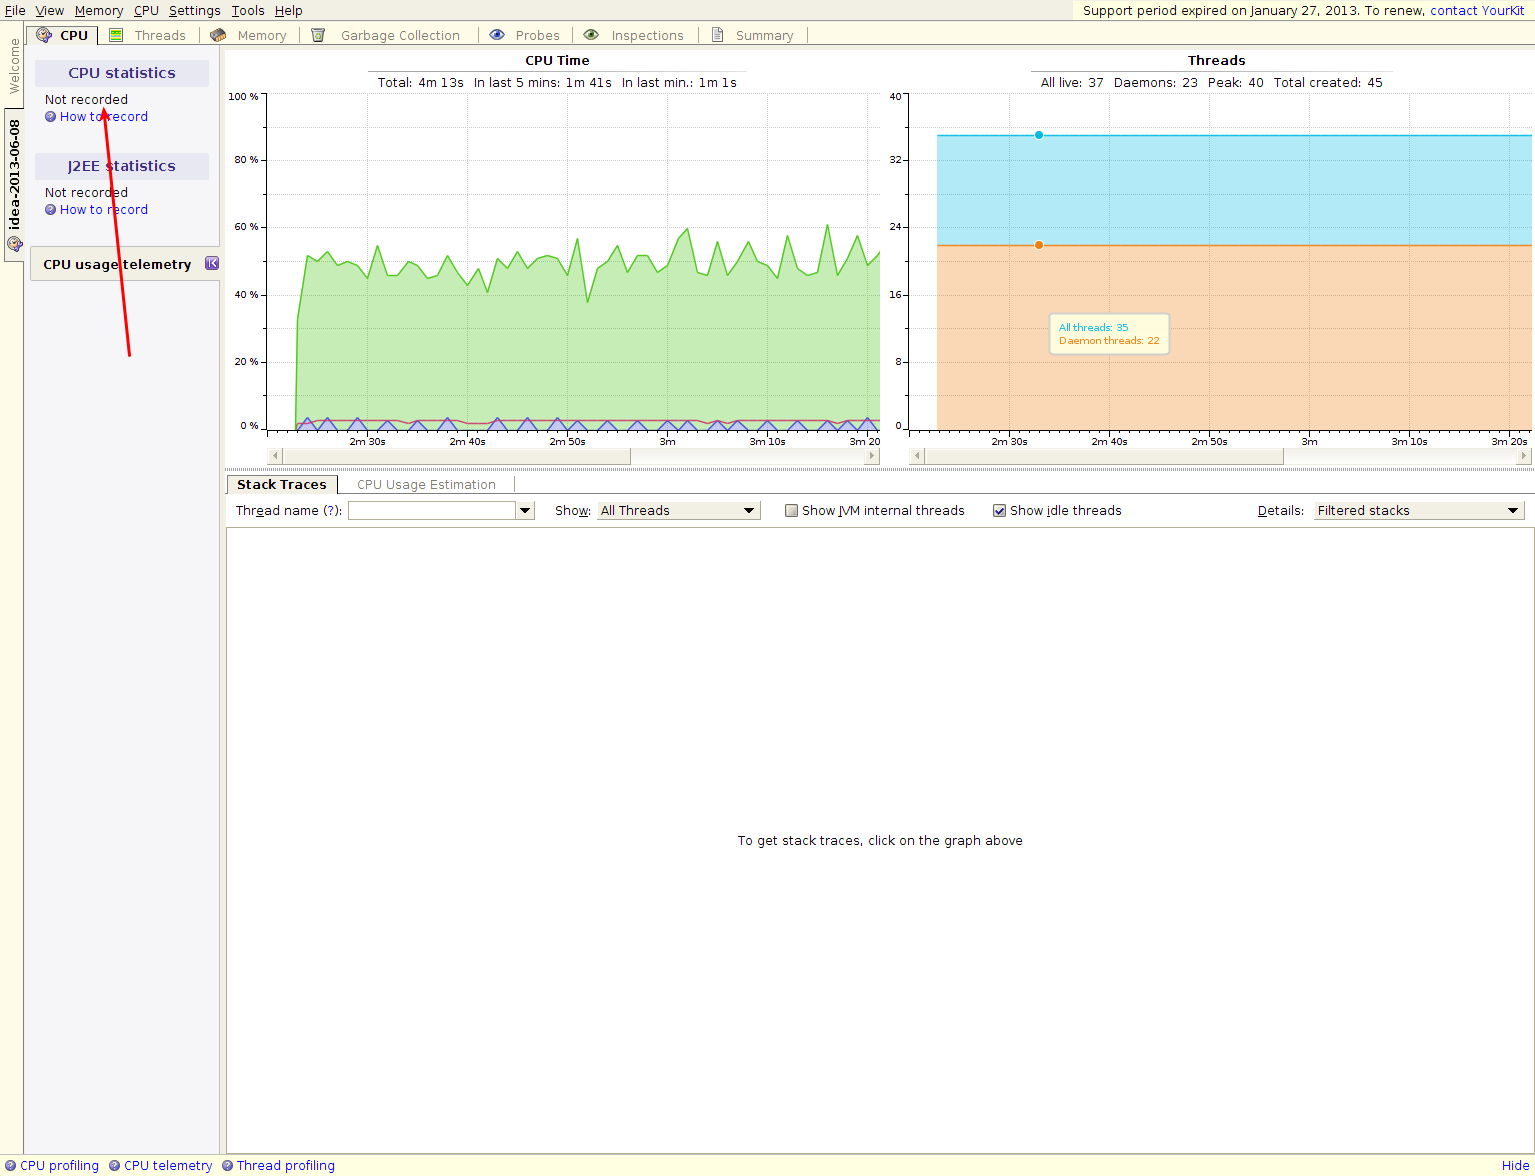Image resolution: width=1535 pixels, height=1176 pixels.
Task: Open the View menu
Action: (49, 11)
